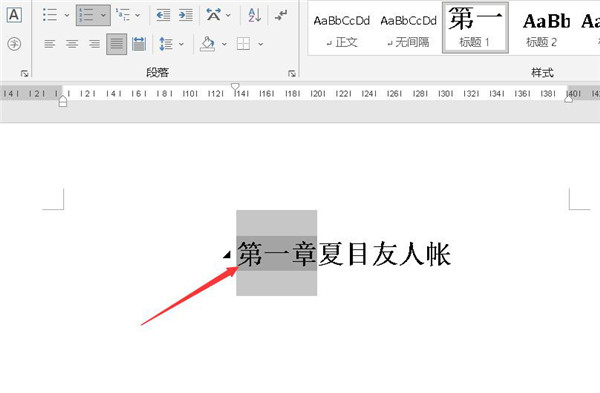Toggle justify alignment
Viewport: 600px width, 393px height.
point(117,44)
